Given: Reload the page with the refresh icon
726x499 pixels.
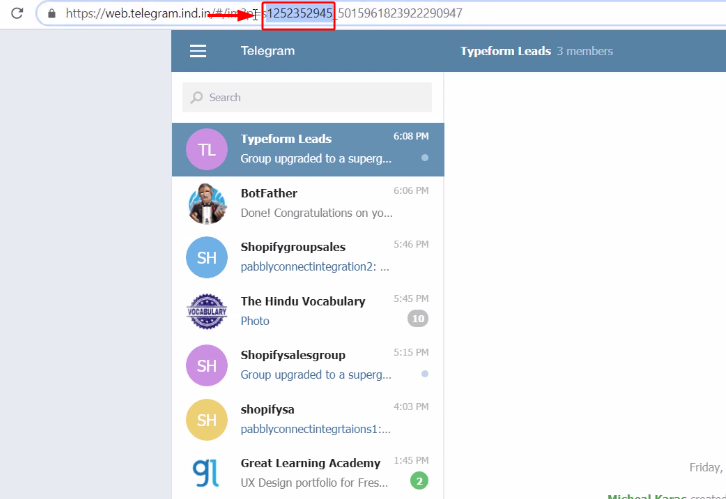Looking at the screenshot, I should pyautogui.click(x=17, y=13).
